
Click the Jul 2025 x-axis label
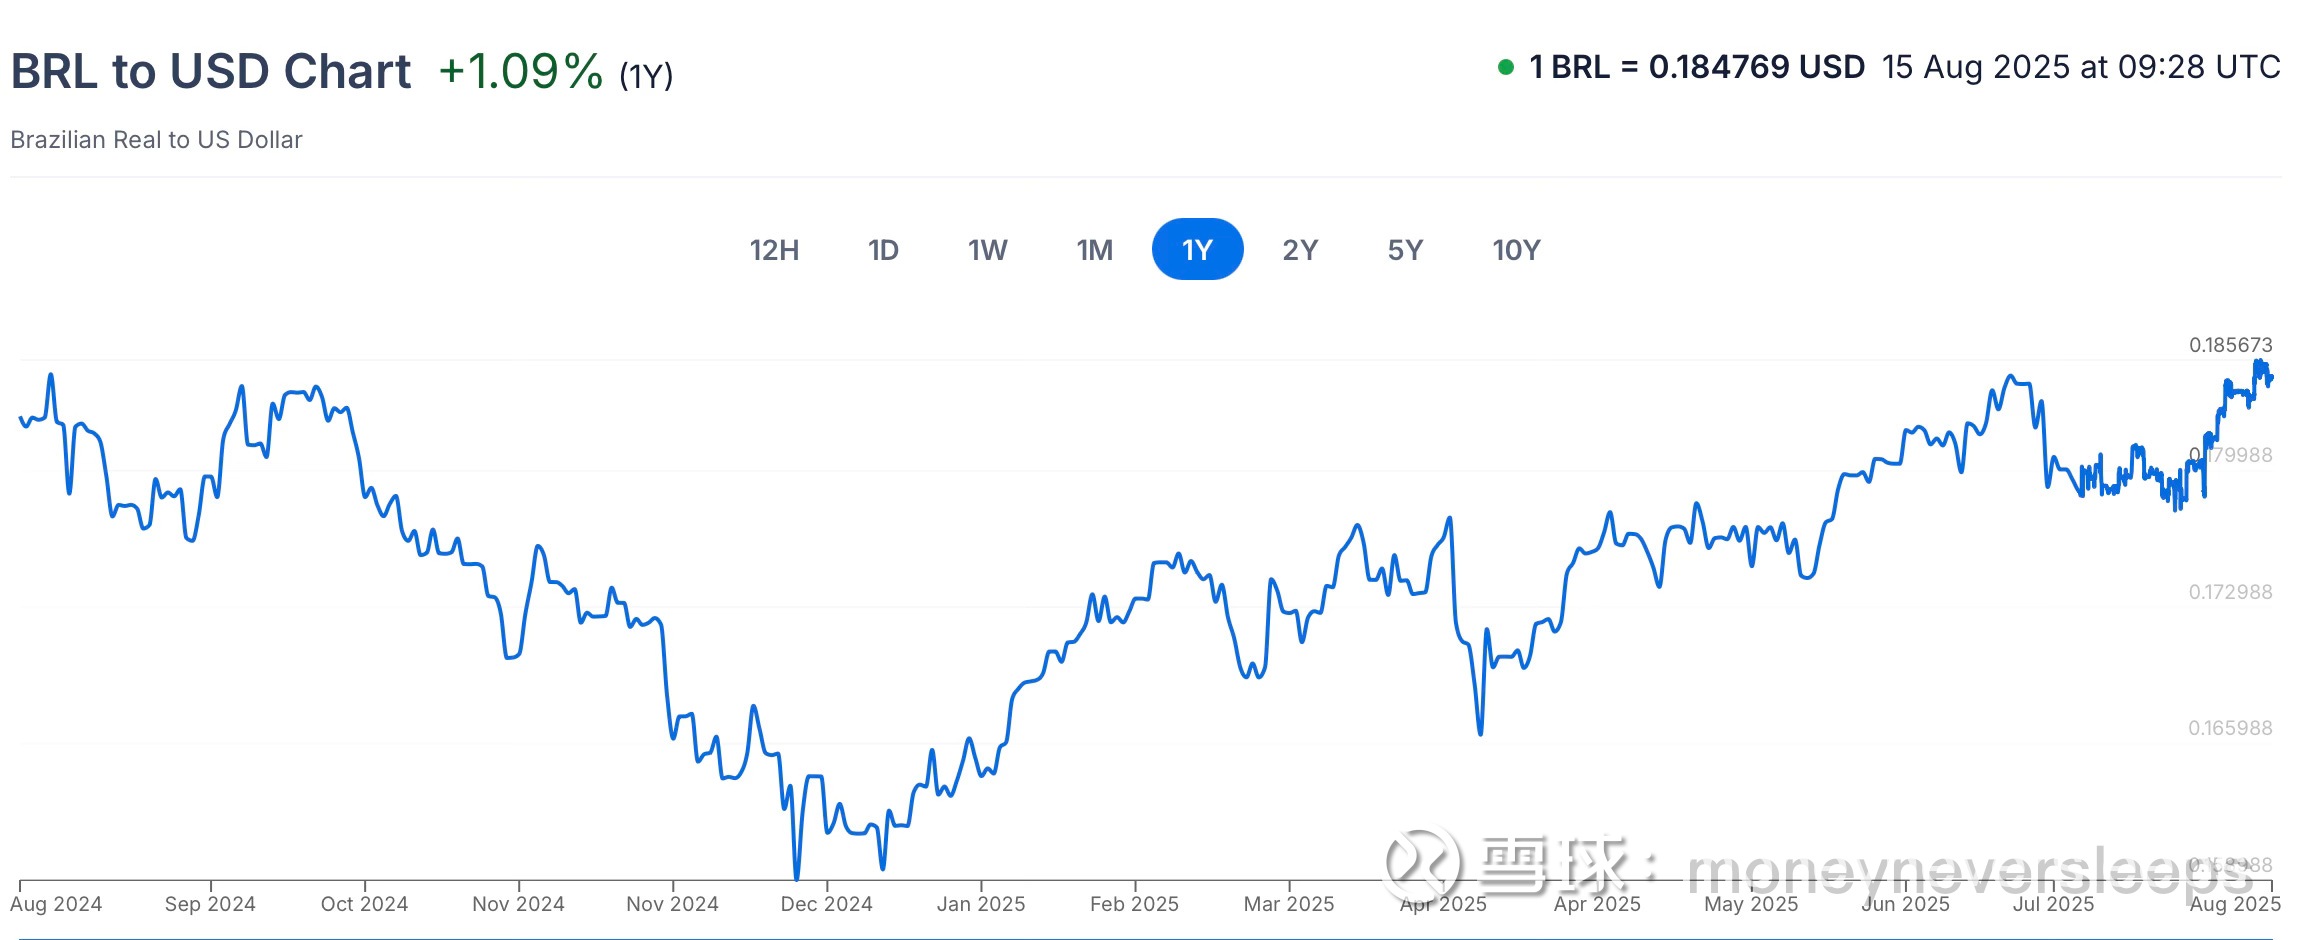pos(2053,904)
